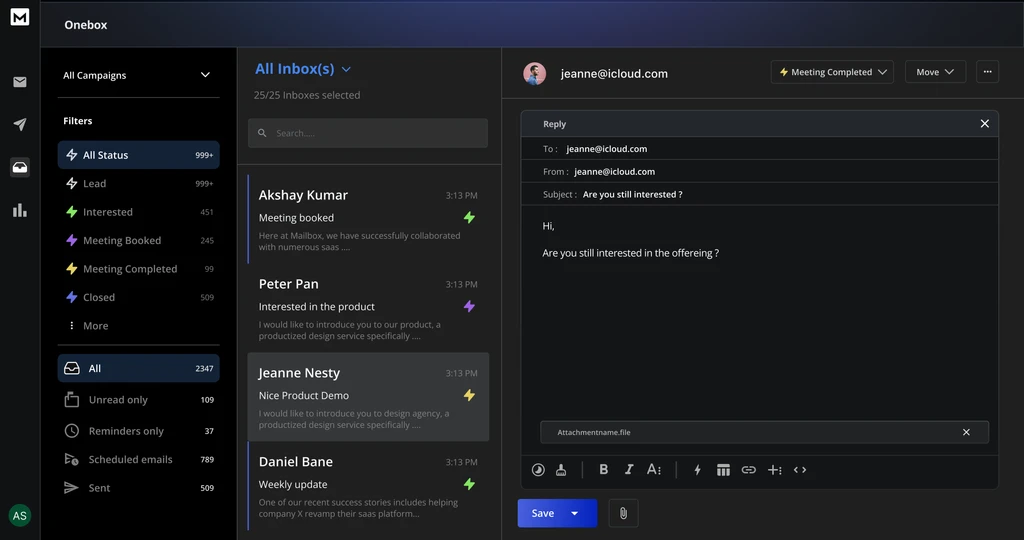Filter by Meeting Completed in sidebar
The height and width of the screenshot is (540, 1024).
(138, 268)
